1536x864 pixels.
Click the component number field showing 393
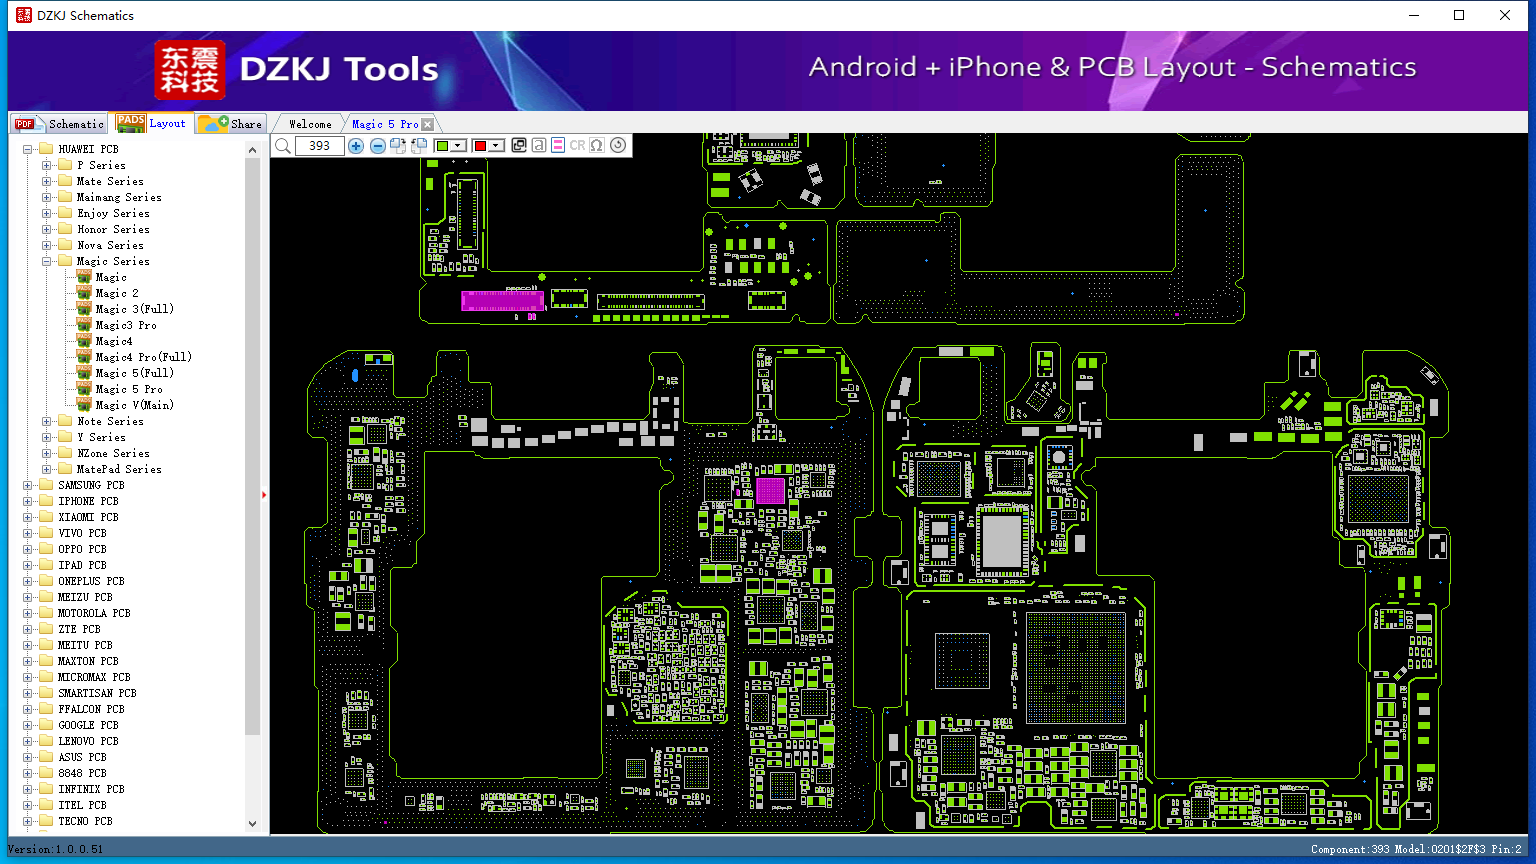click(320, 146)
